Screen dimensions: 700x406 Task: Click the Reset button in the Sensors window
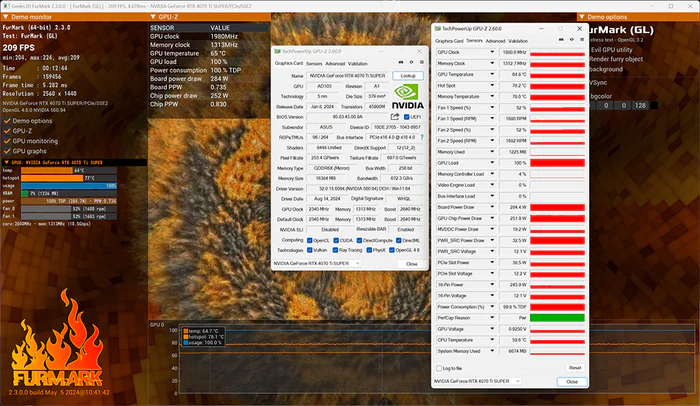pos(575,368)
